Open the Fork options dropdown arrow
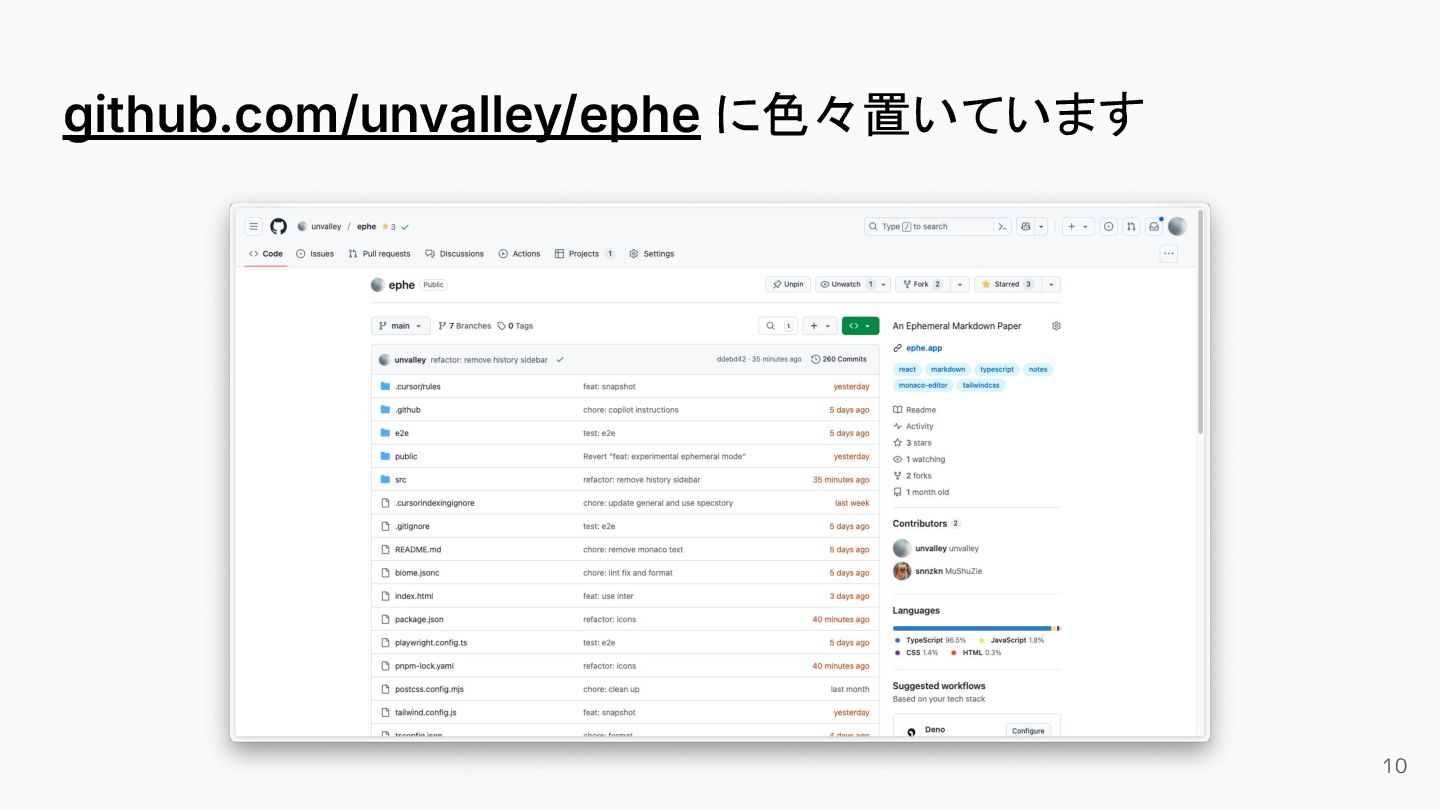 960,284
